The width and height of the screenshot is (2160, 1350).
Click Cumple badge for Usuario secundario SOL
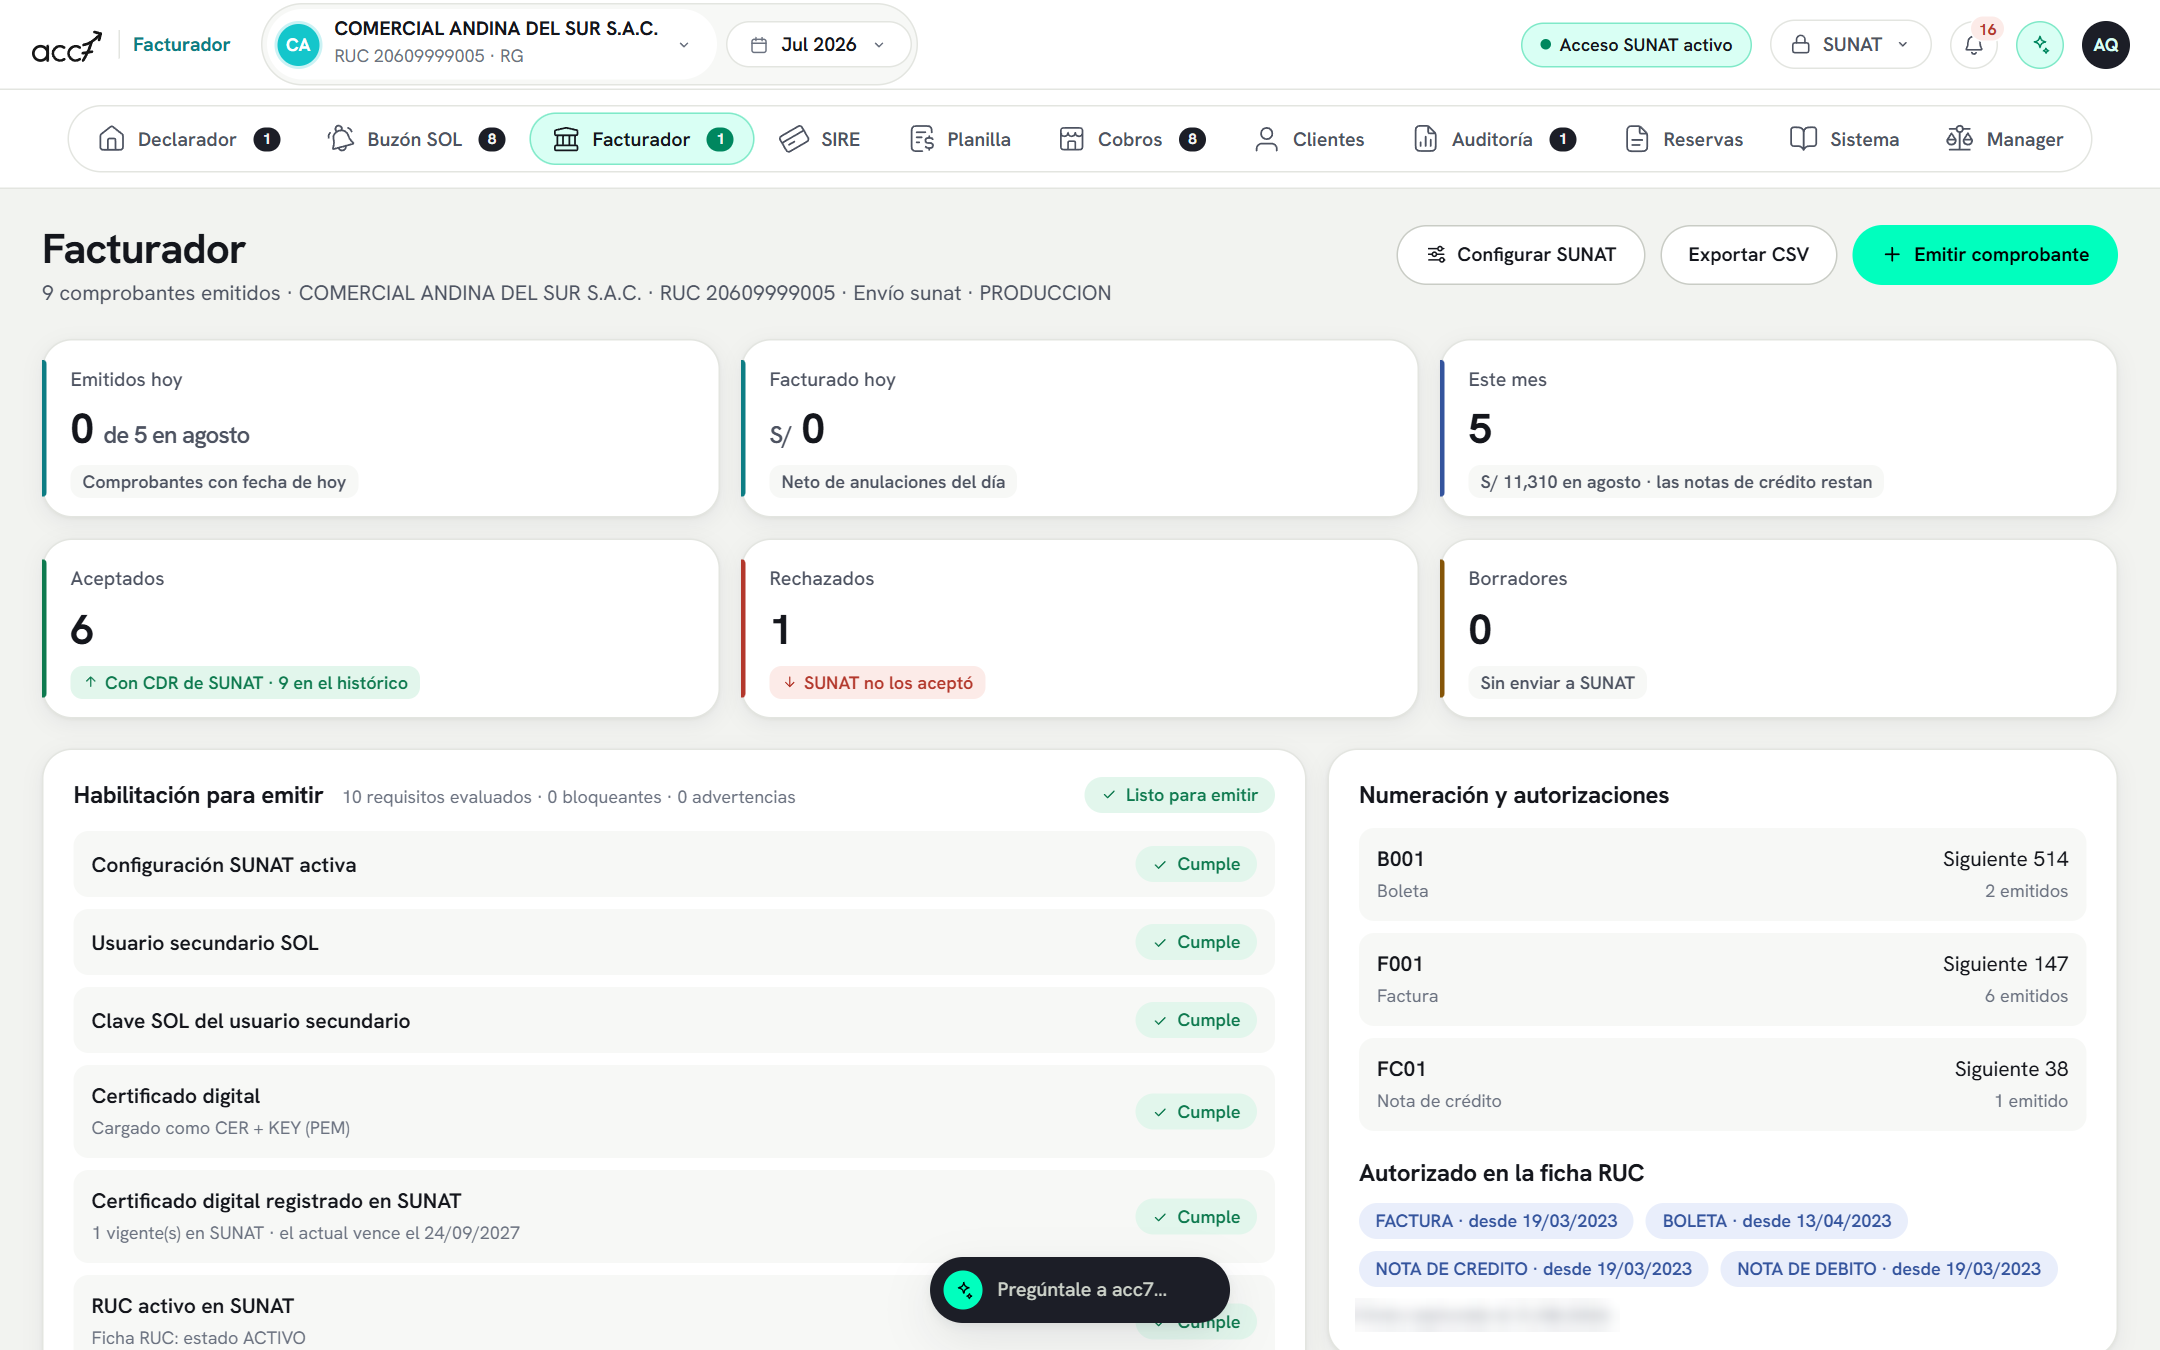click(x=1196, y=942)
